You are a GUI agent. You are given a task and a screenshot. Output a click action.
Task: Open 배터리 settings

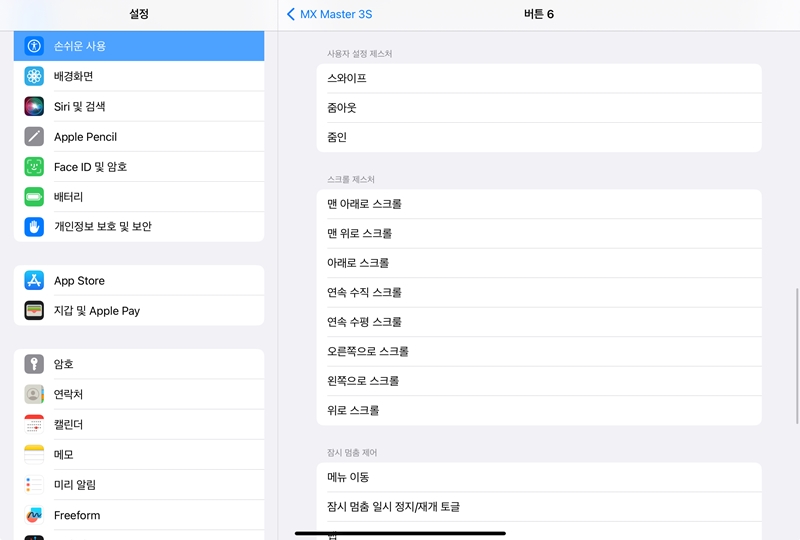(139, 197)
